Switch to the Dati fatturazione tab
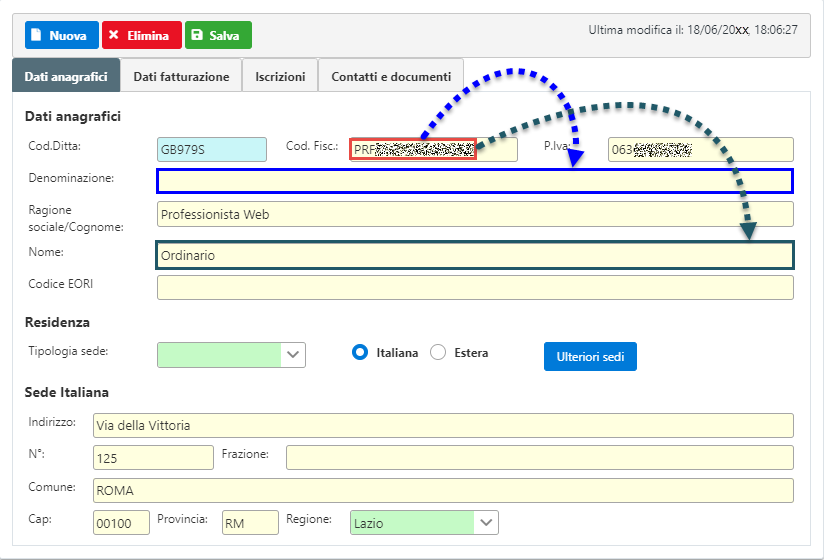 [x=181, y=76]
